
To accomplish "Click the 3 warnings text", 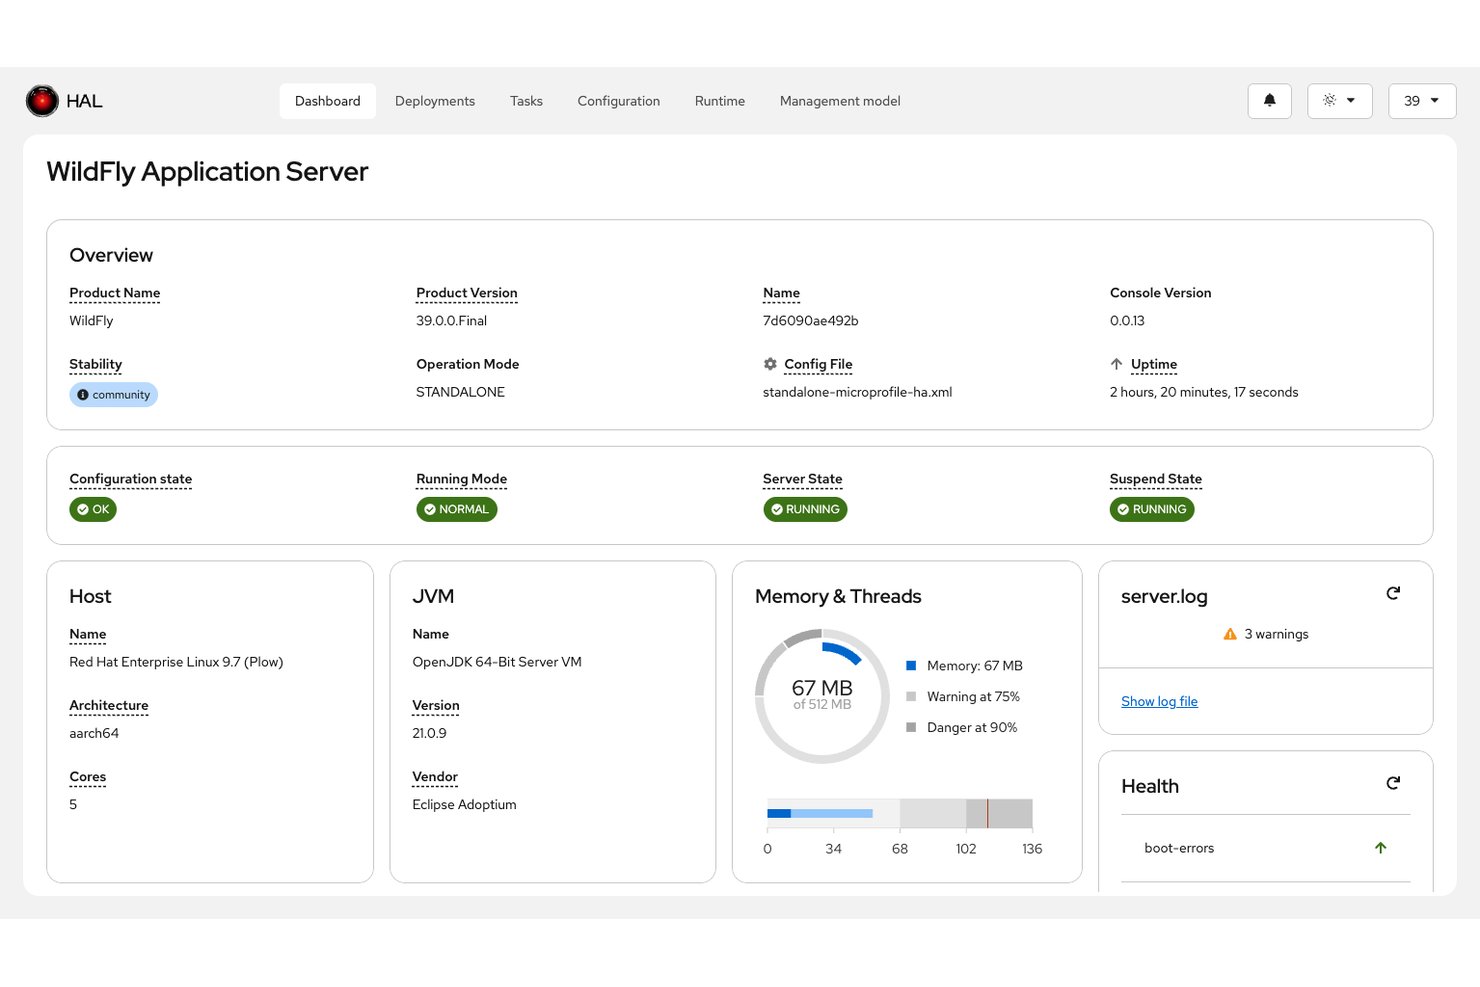I will (1276, 634).
